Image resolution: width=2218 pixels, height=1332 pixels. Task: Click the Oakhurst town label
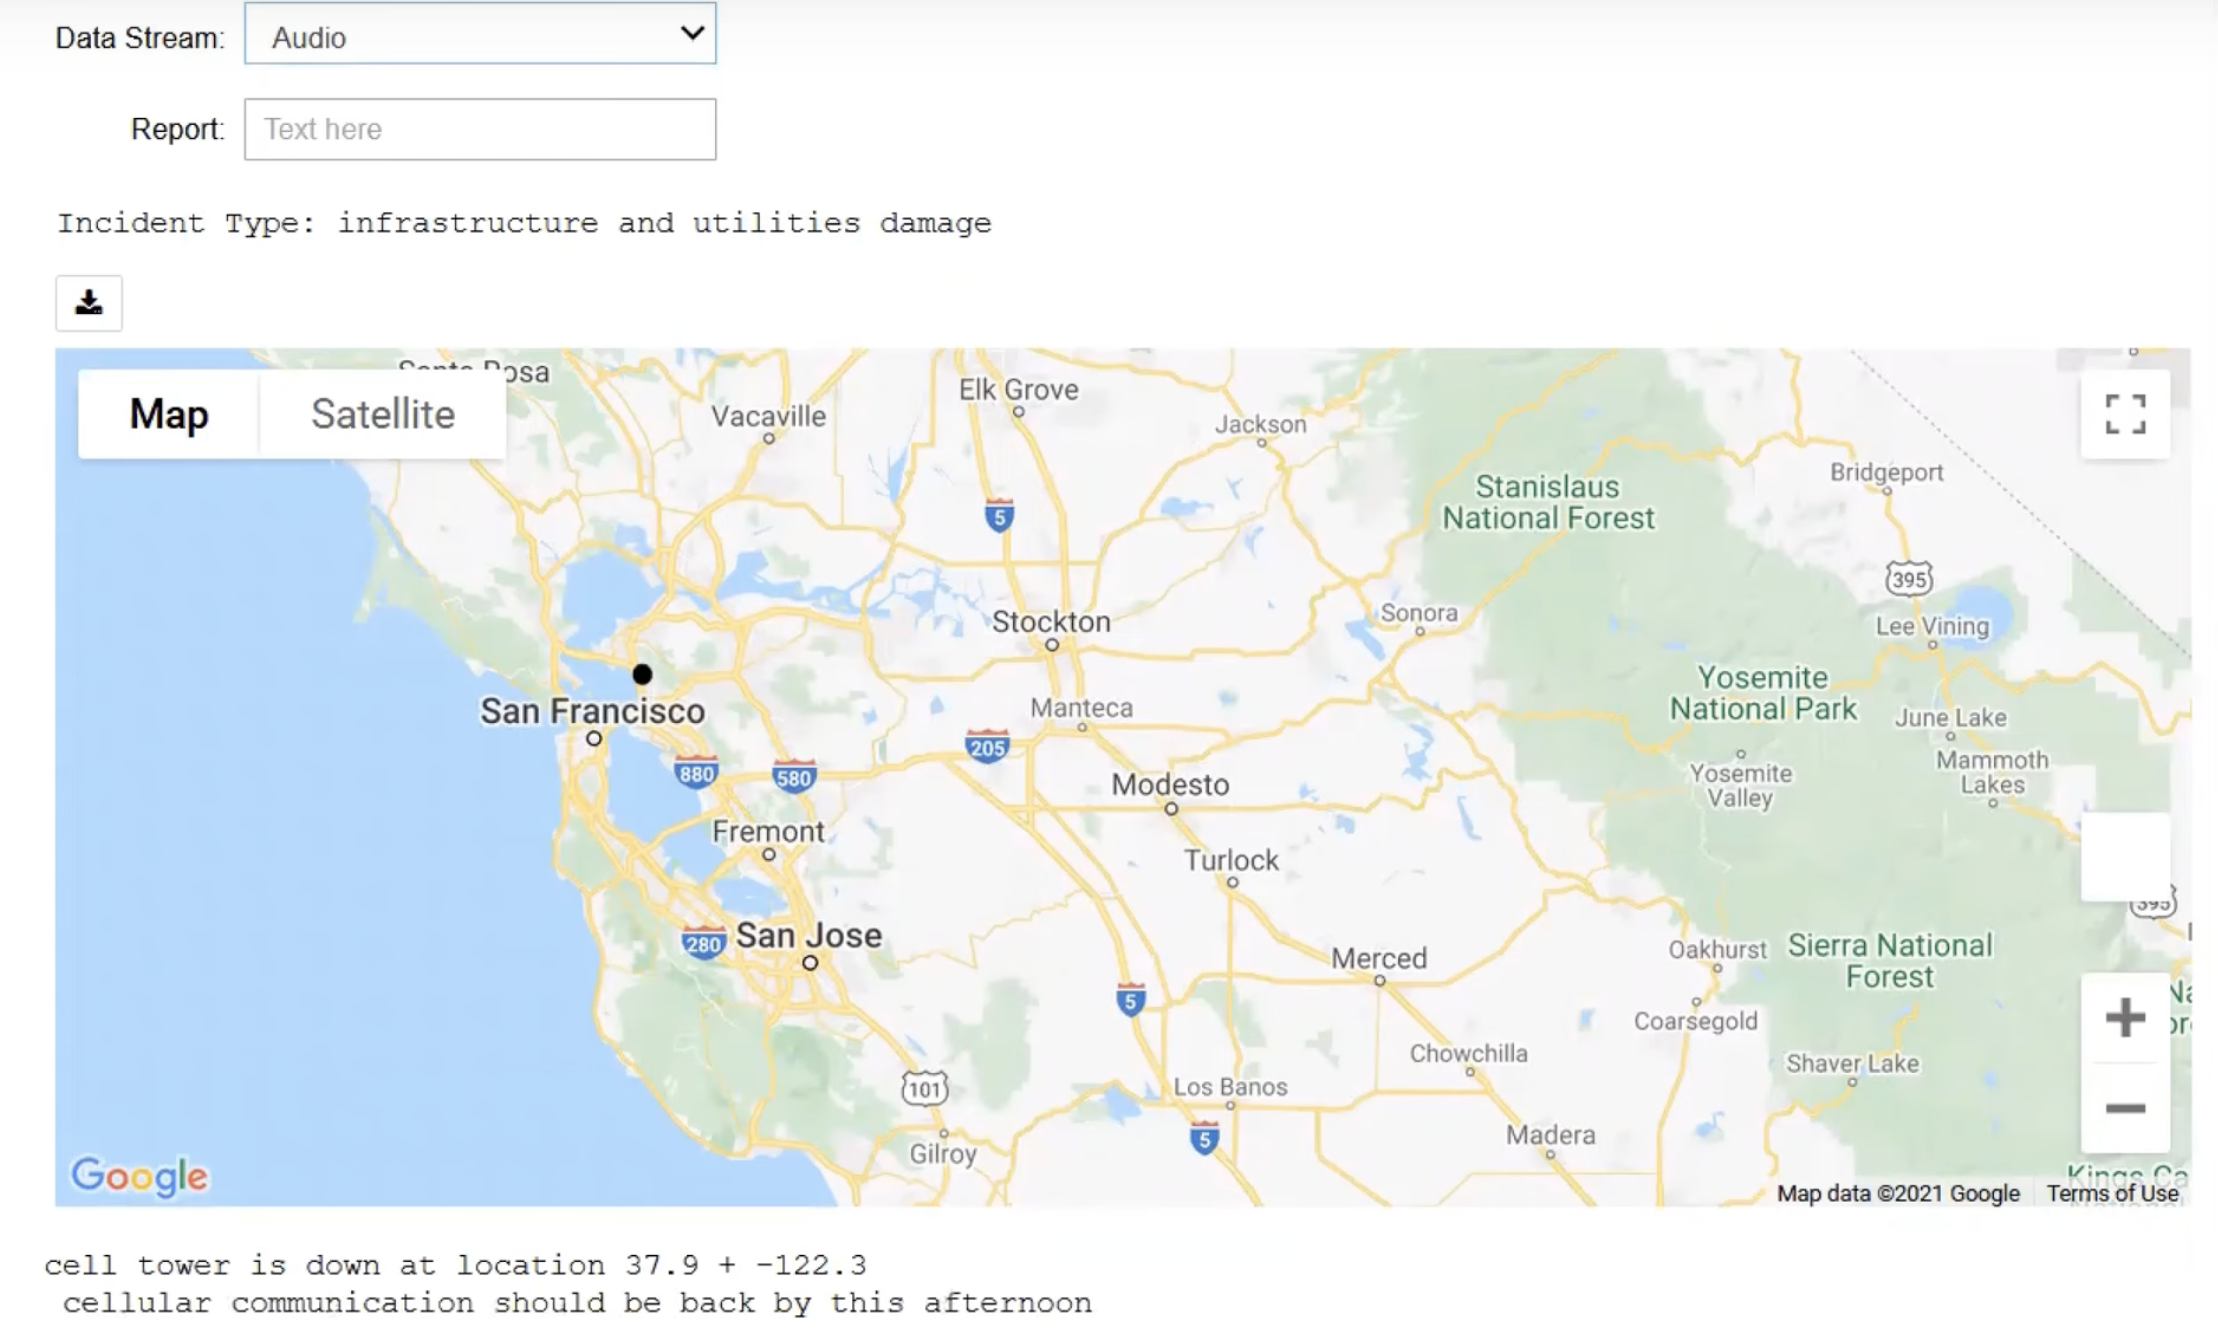click(x=1717, y=949)
